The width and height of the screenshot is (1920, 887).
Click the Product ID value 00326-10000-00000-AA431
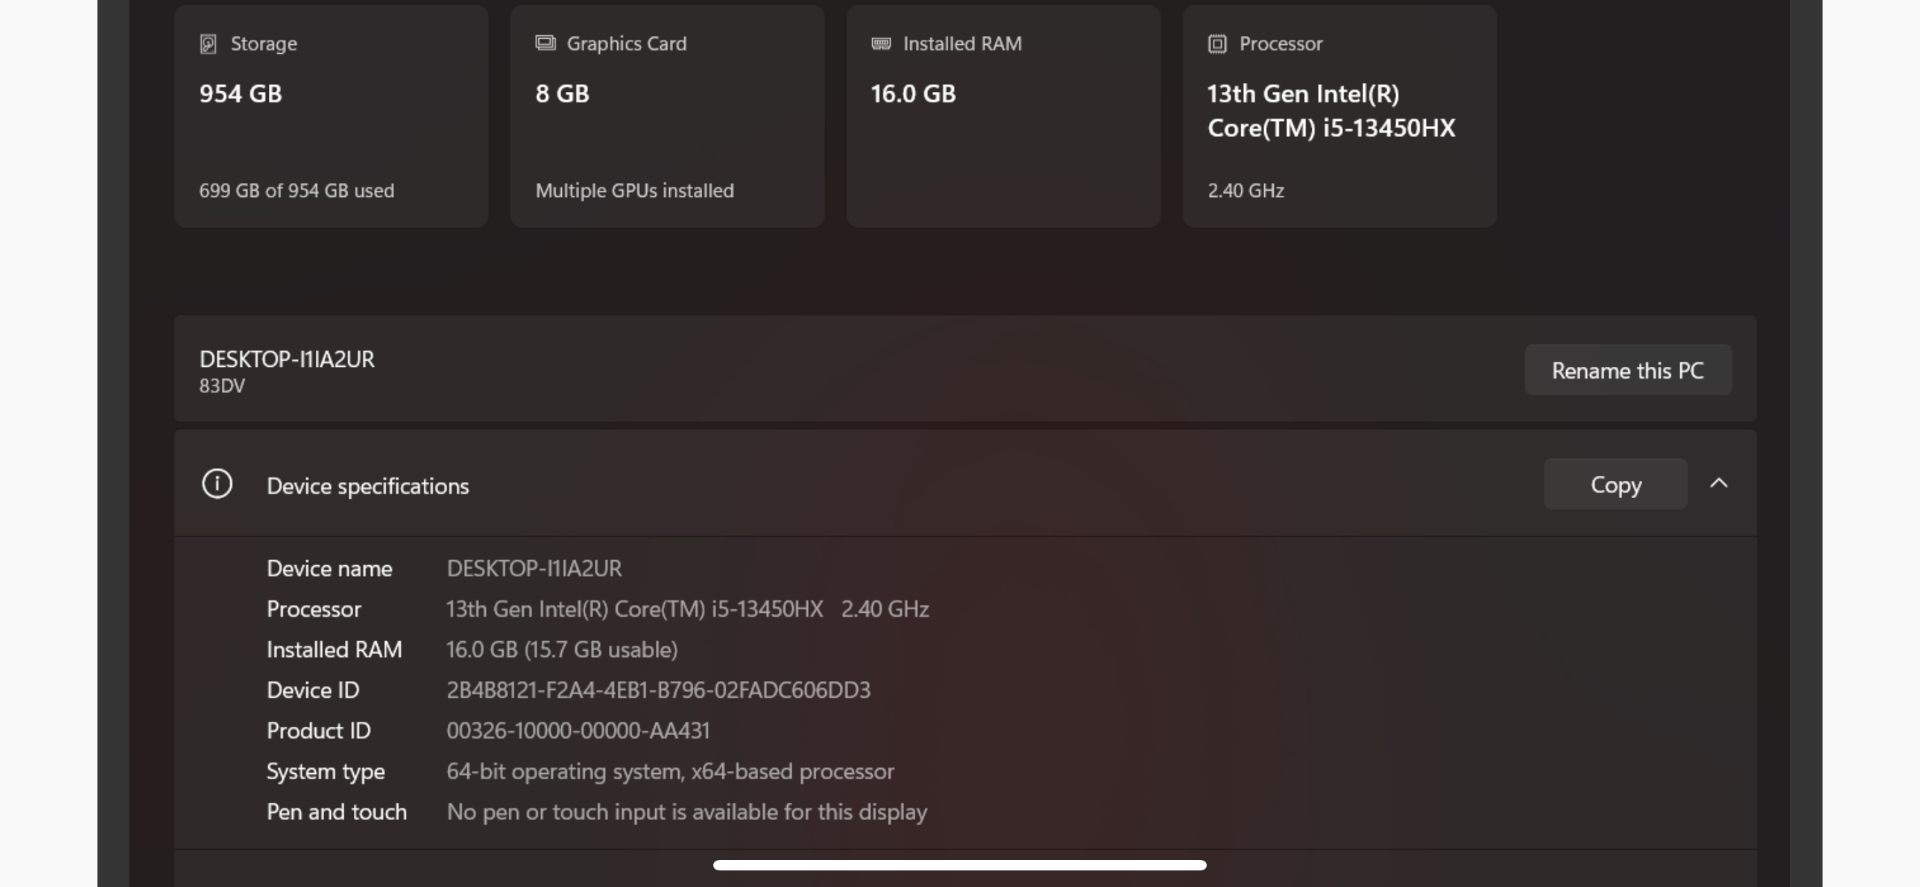pos(578,731)
